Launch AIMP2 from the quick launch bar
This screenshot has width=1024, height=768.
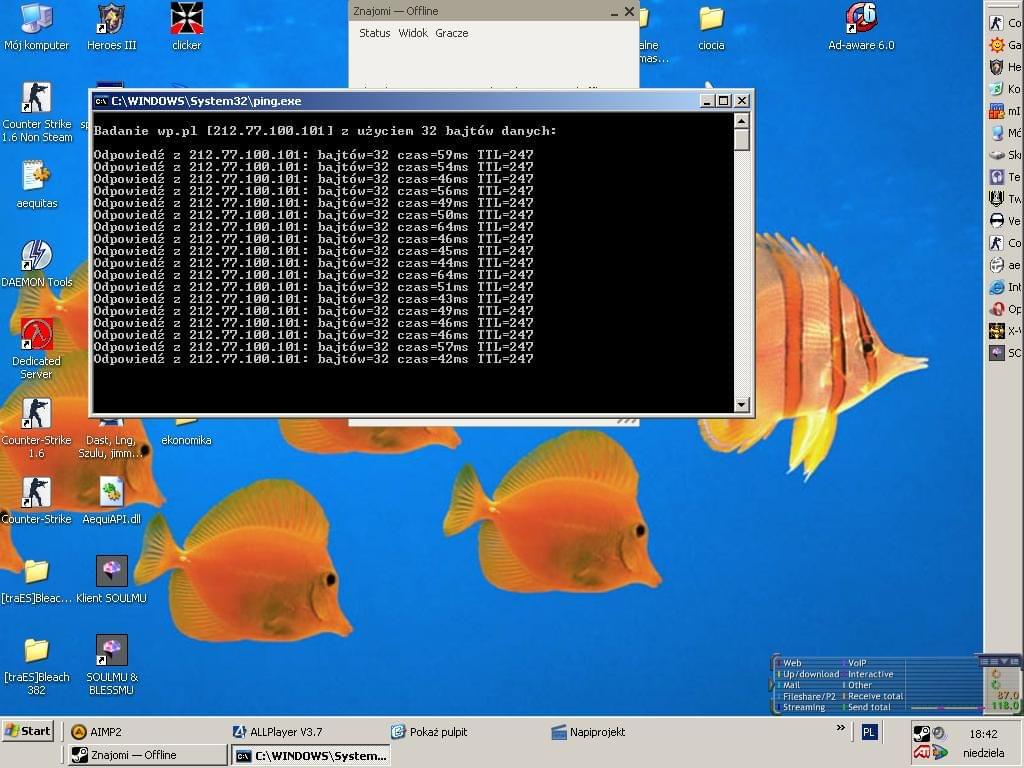pos(96,732)
